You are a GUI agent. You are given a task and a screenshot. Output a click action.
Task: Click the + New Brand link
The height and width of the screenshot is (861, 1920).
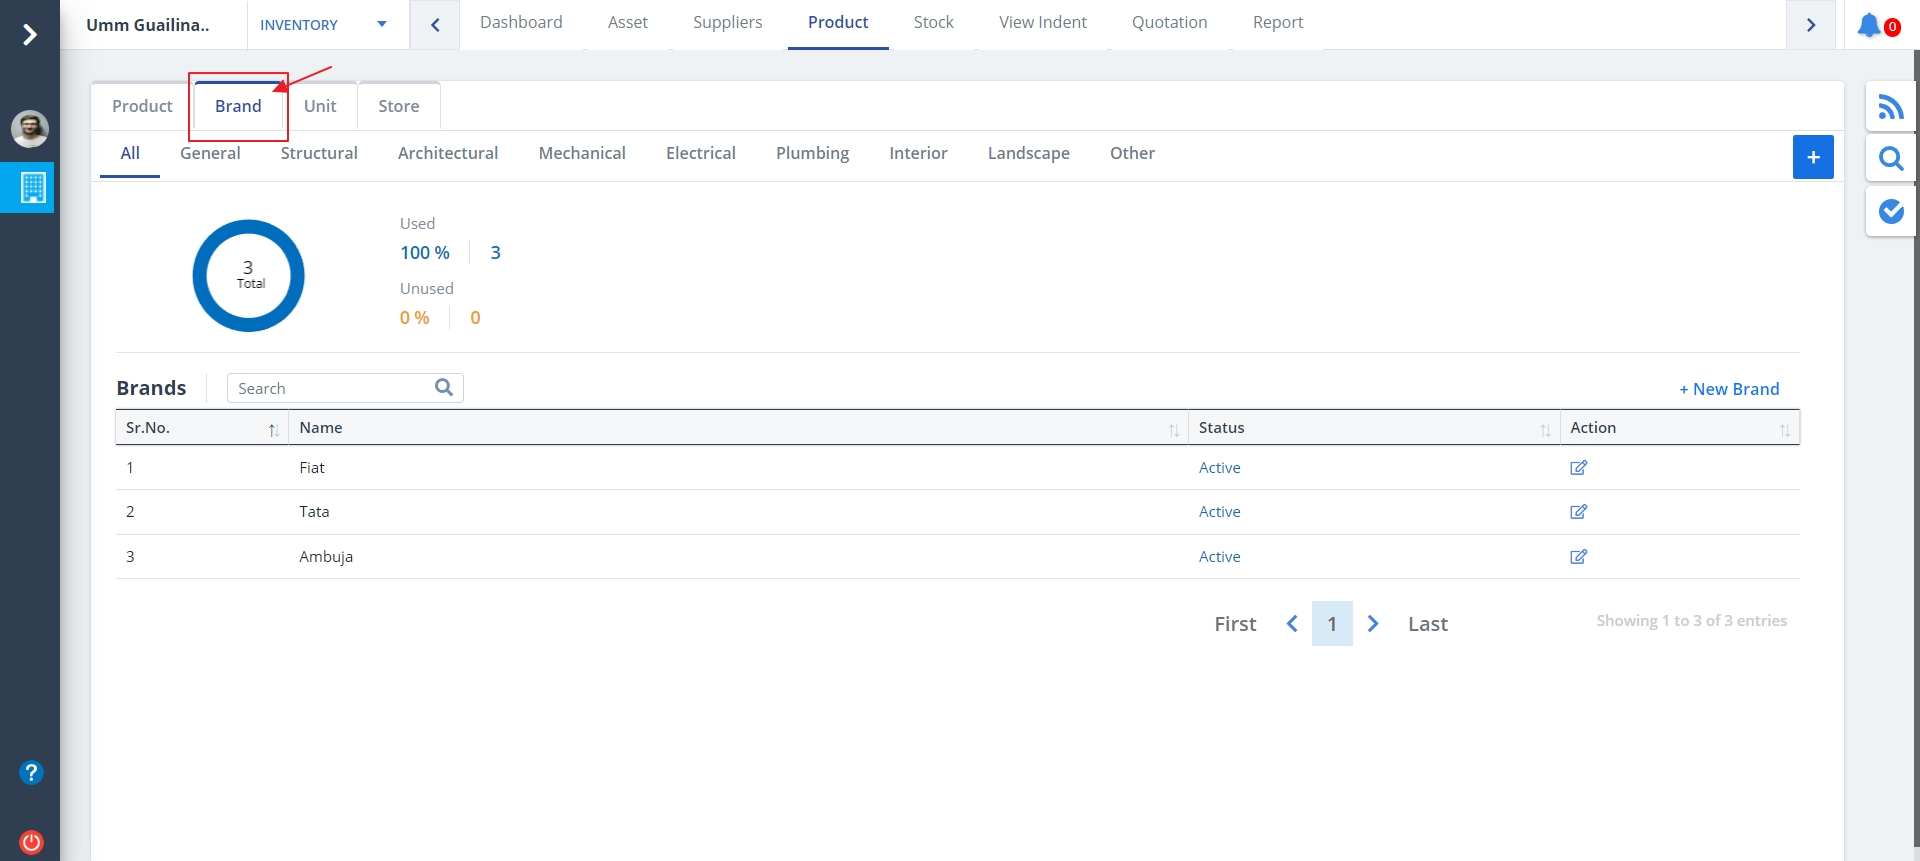pos(1728,389)
